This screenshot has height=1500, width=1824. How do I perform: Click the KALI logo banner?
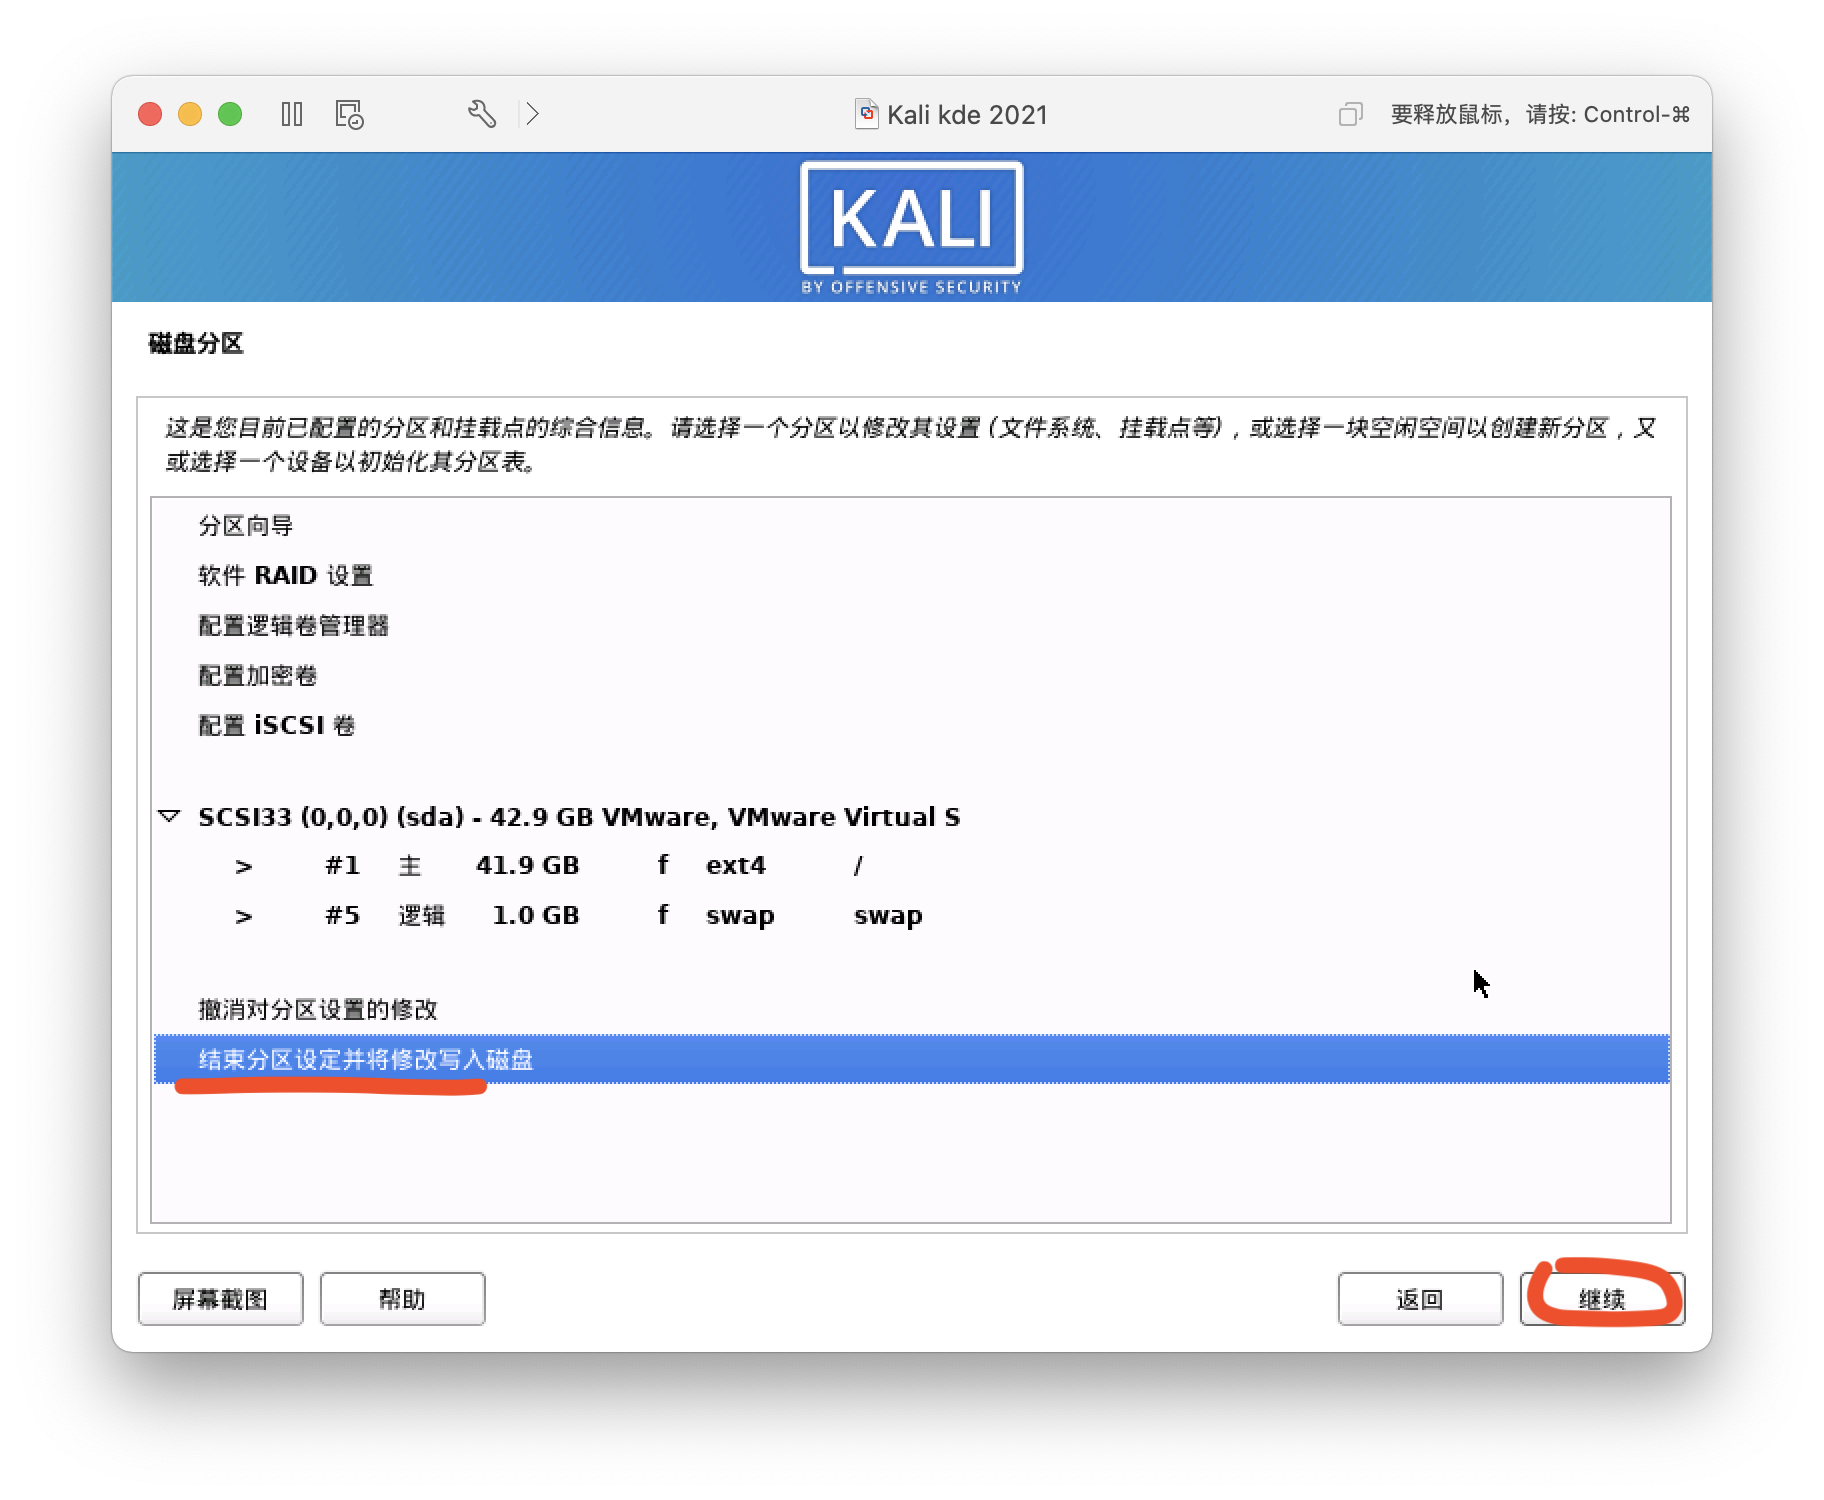[x=912, y=228]
